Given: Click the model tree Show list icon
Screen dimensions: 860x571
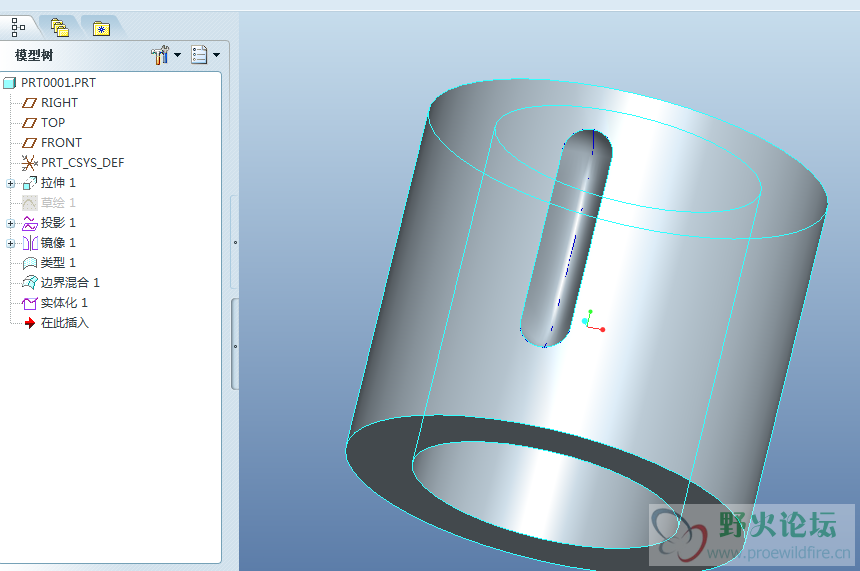Looking at the screenshot, I should (199, 55).
